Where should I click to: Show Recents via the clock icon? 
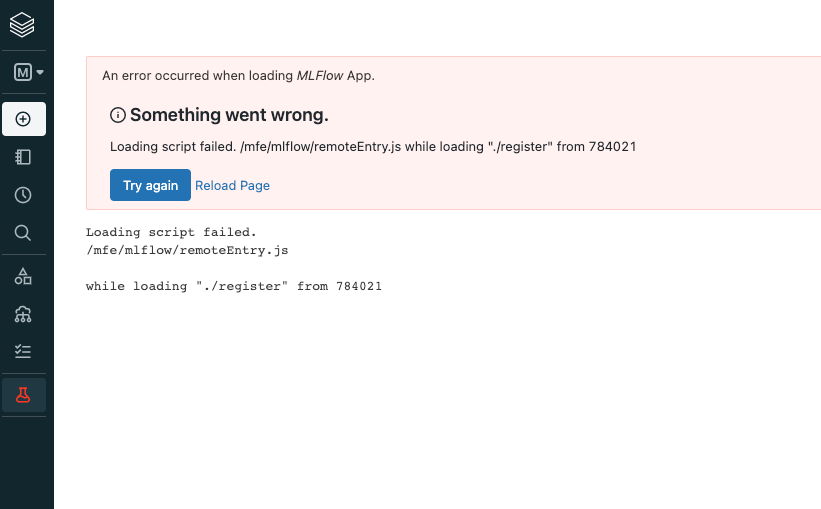tap(24, 195)
